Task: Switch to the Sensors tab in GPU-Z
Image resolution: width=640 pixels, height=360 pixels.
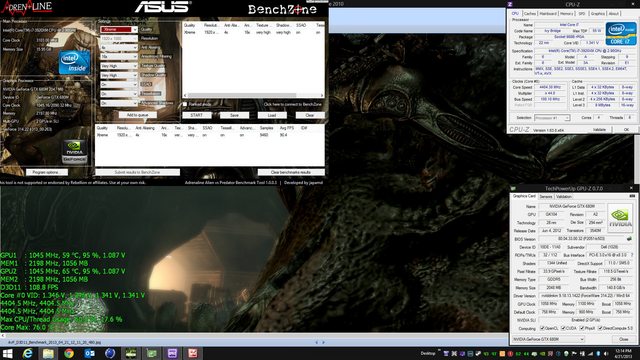Action: coord(546,196)
